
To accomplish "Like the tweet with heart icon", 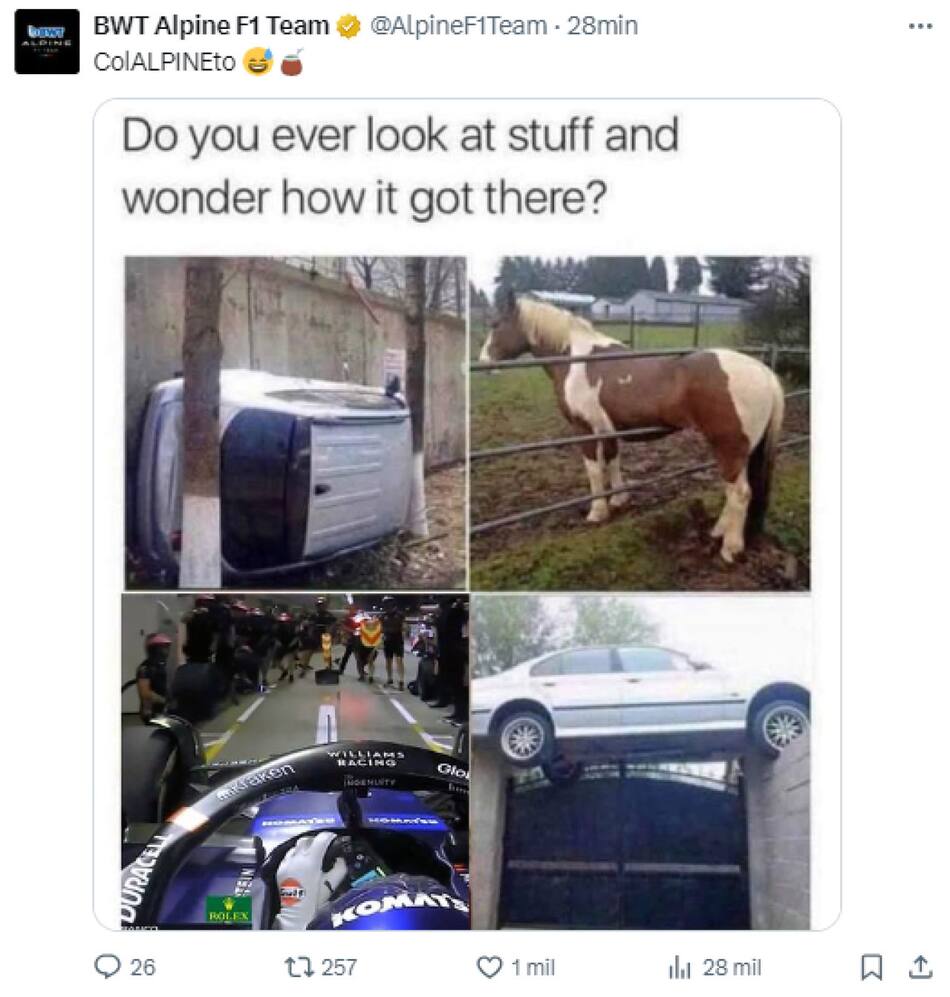I will point(489,967).
